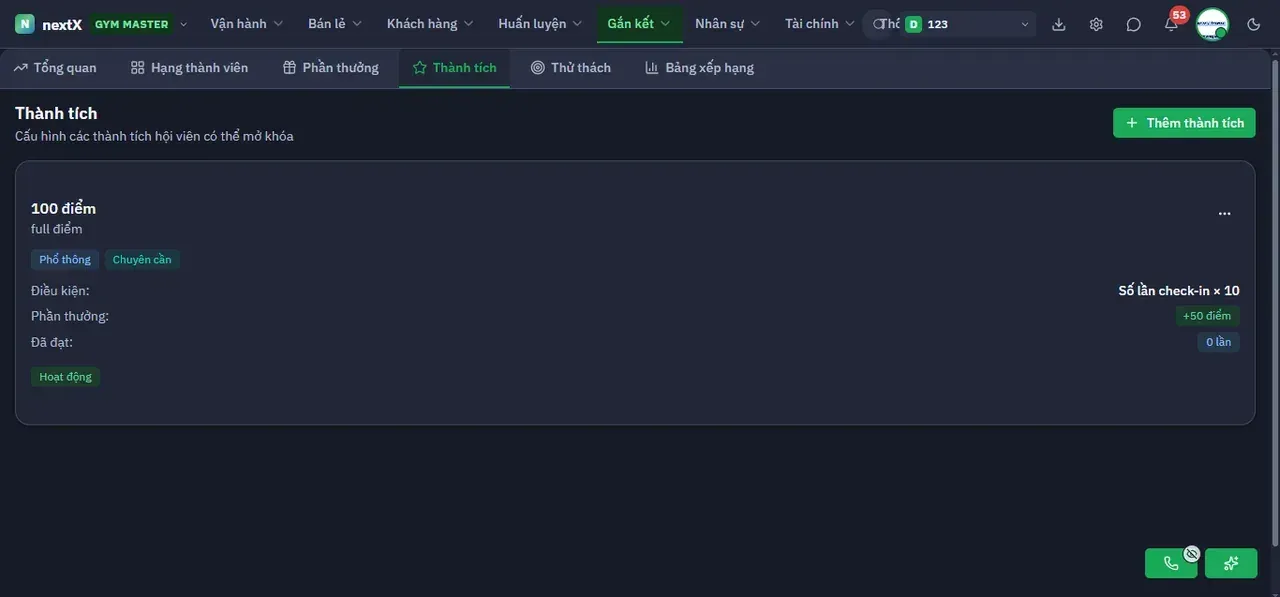Click the Phổ thông tag
The height and width of the screenshot is (597, 1280).
pyautogui.click(x=65, y=260)
